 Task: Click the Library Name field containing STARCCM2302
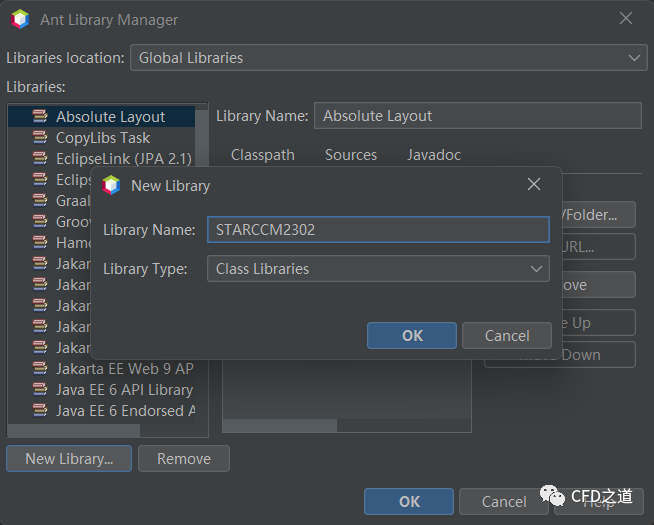click(x=377, y=230)
